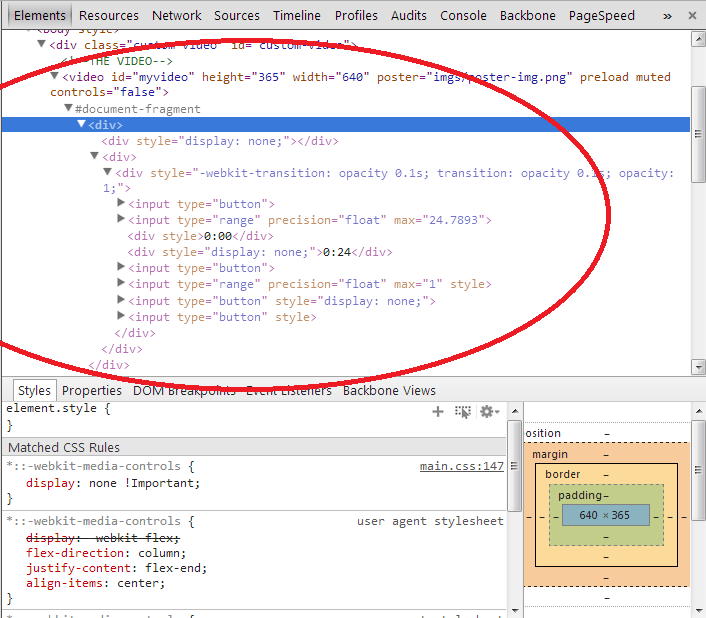Click the metrics pane scrollbar thumb
The height and width of the screenshot is (618, 706).
(x=698, y=470)
